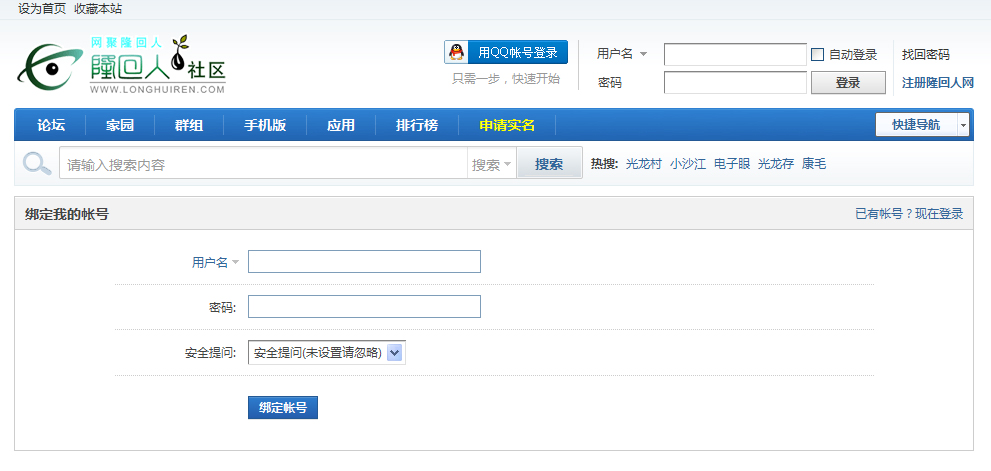
Task: Open the 排行榜 nav tab
Action: (416, 125)
